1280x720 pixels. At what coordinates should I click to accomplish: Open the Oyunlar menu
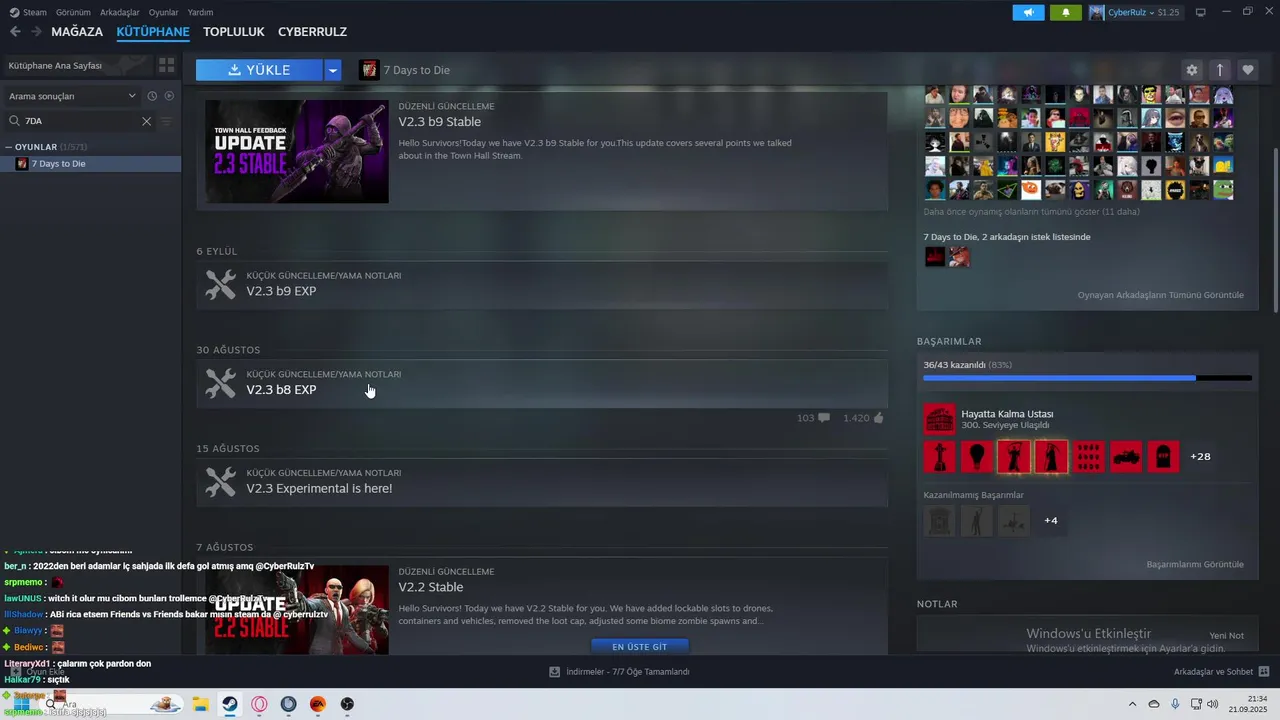pyautogui.click(x=163, y=12)
